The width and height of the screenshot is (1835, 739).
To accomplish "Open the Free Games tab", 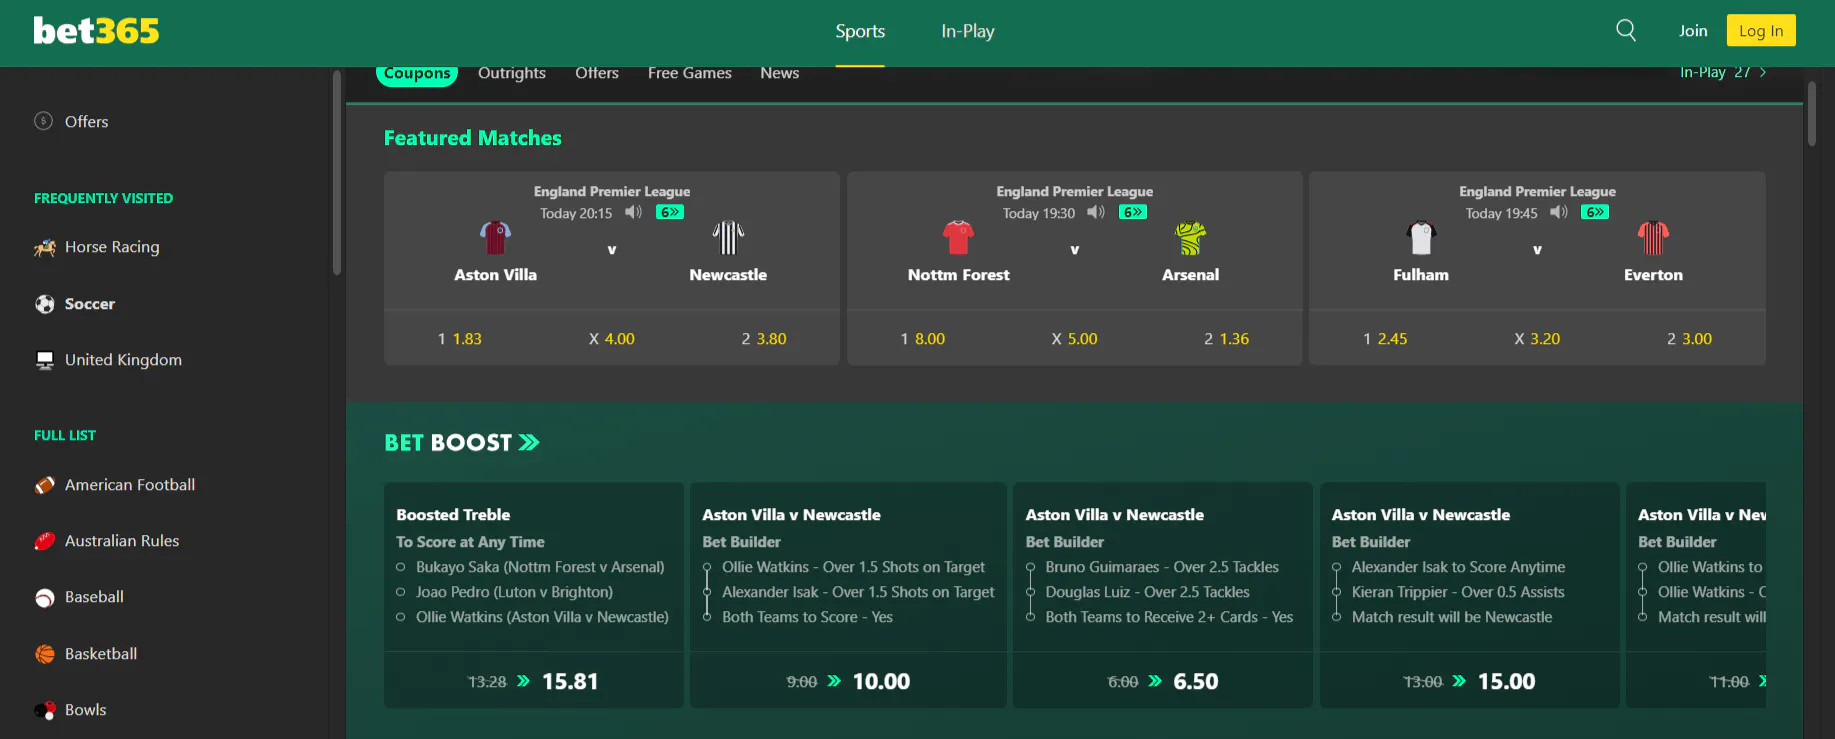I will (690, 73).
